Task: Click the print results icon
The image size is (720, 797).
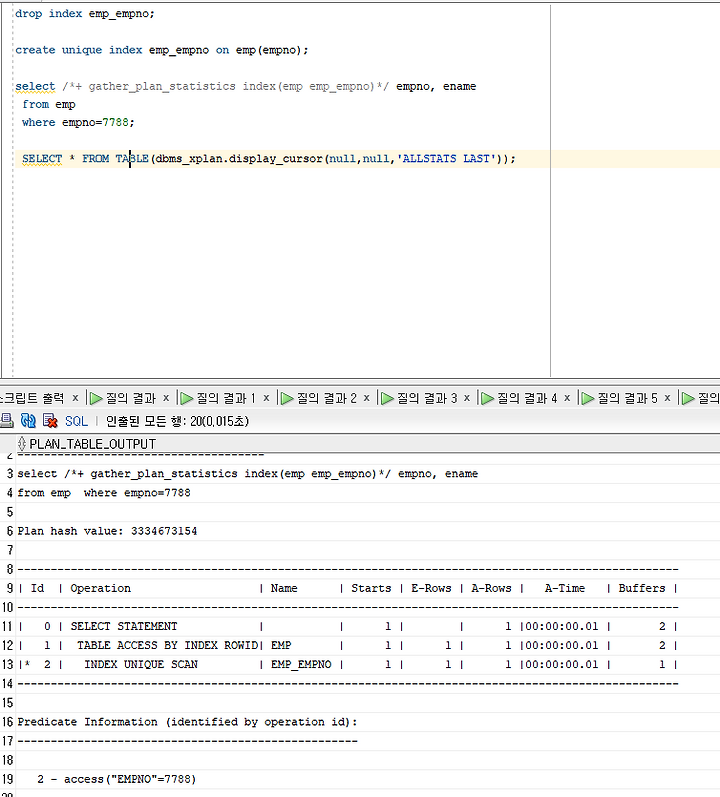Action: [x=6, y=420]
